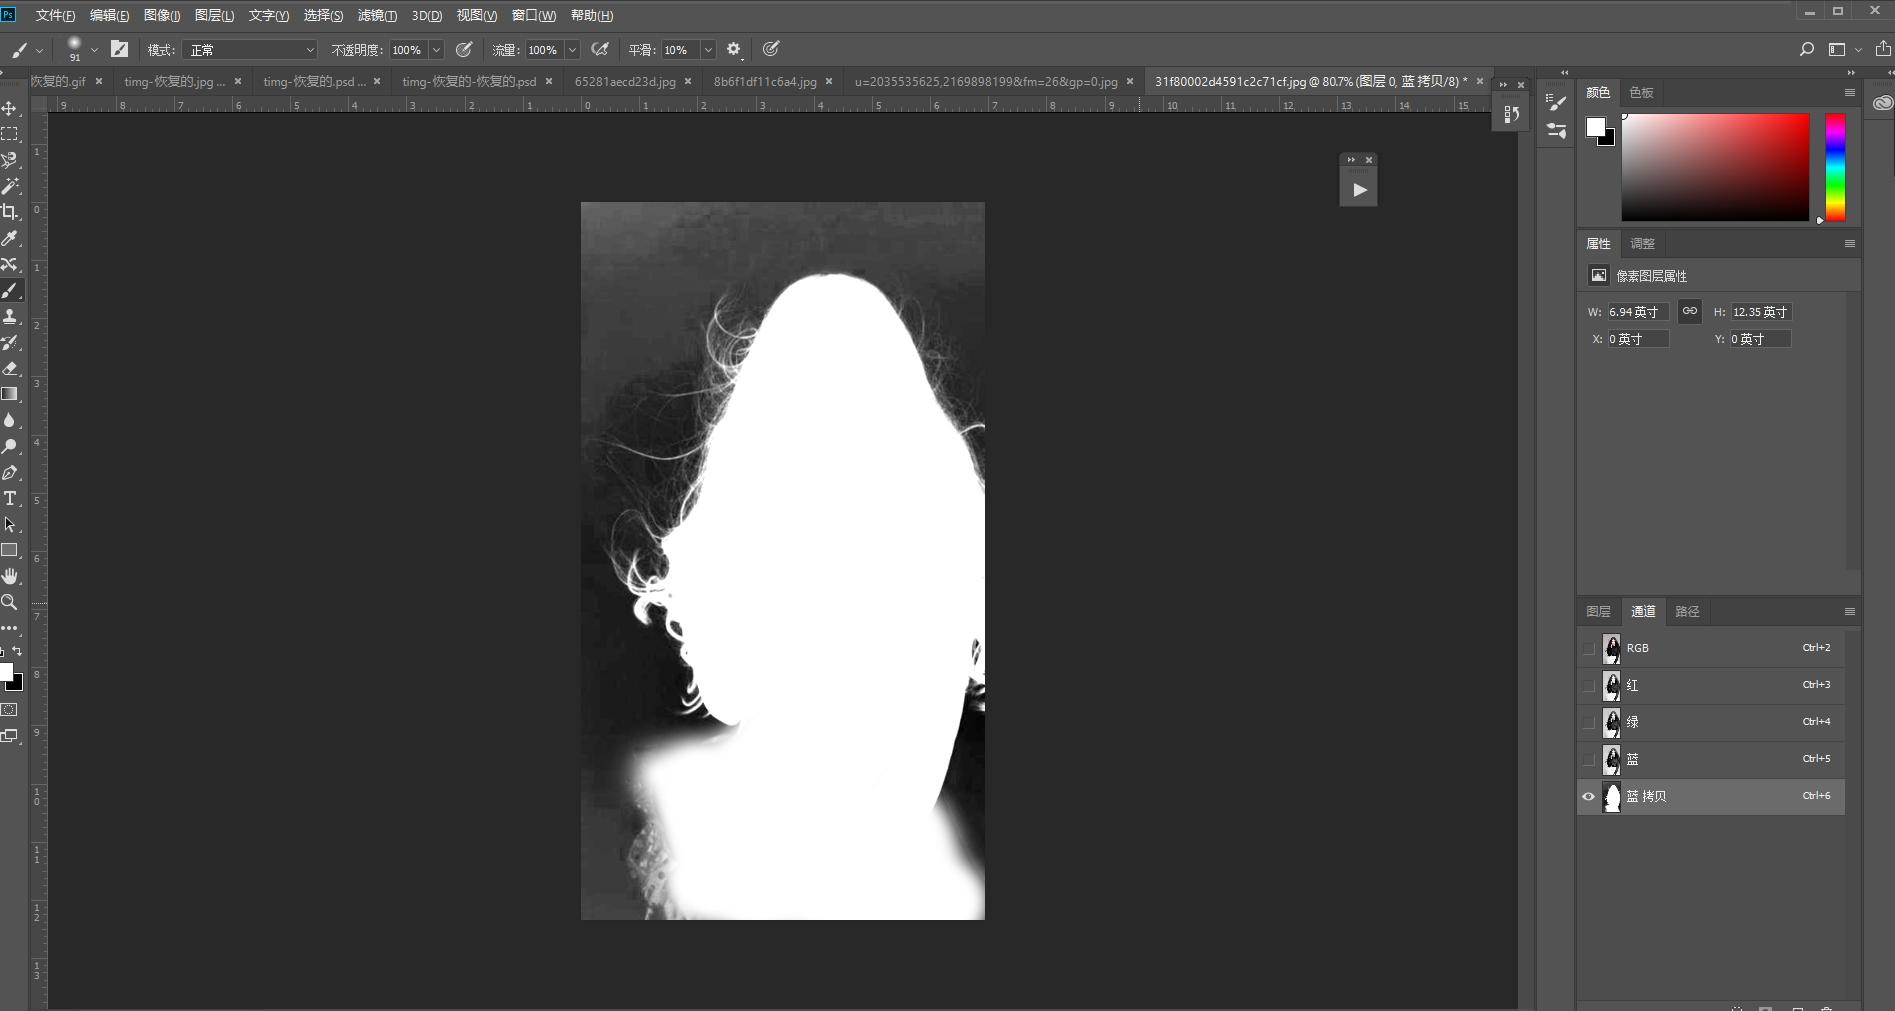Image resolution: width=1895 pixels, height=1011 pixels.
Task: Switch to the 图层 panel tab
Action: pos(1598,611)
